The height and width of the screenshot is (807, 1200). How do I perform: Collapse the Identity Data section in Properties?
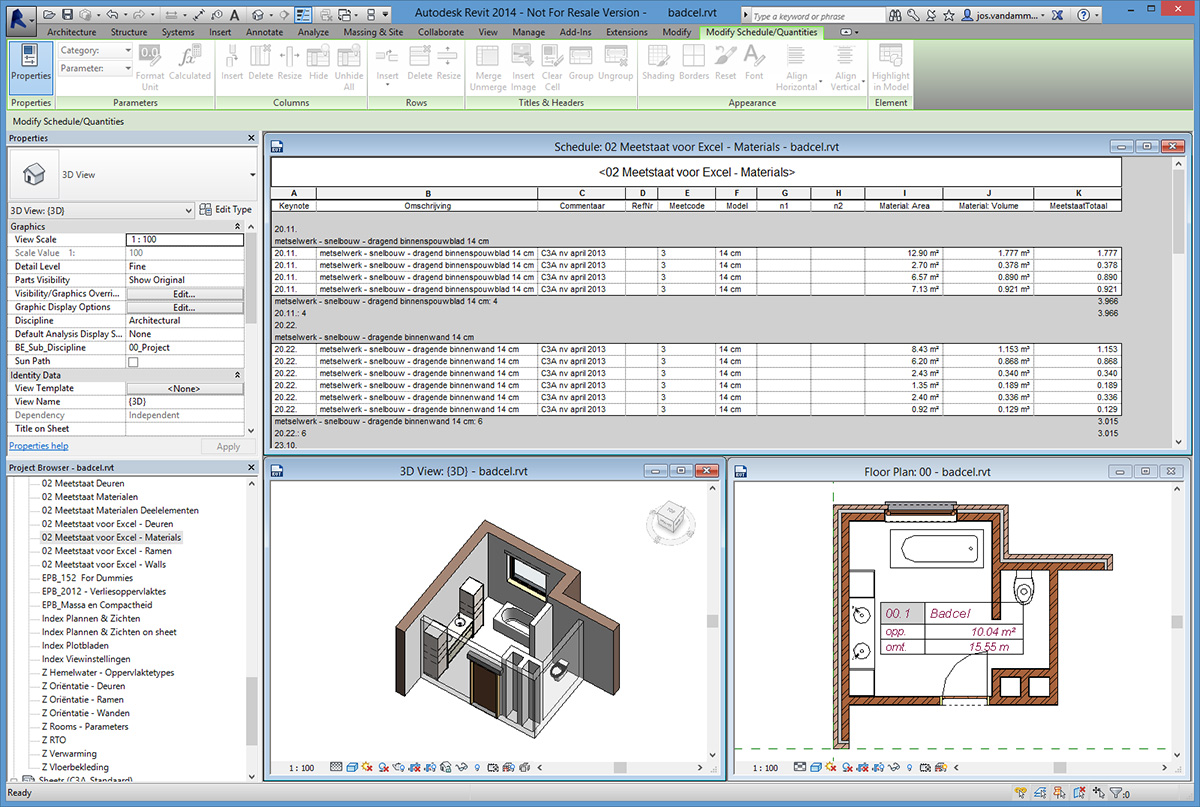click(x=237, y=375)
